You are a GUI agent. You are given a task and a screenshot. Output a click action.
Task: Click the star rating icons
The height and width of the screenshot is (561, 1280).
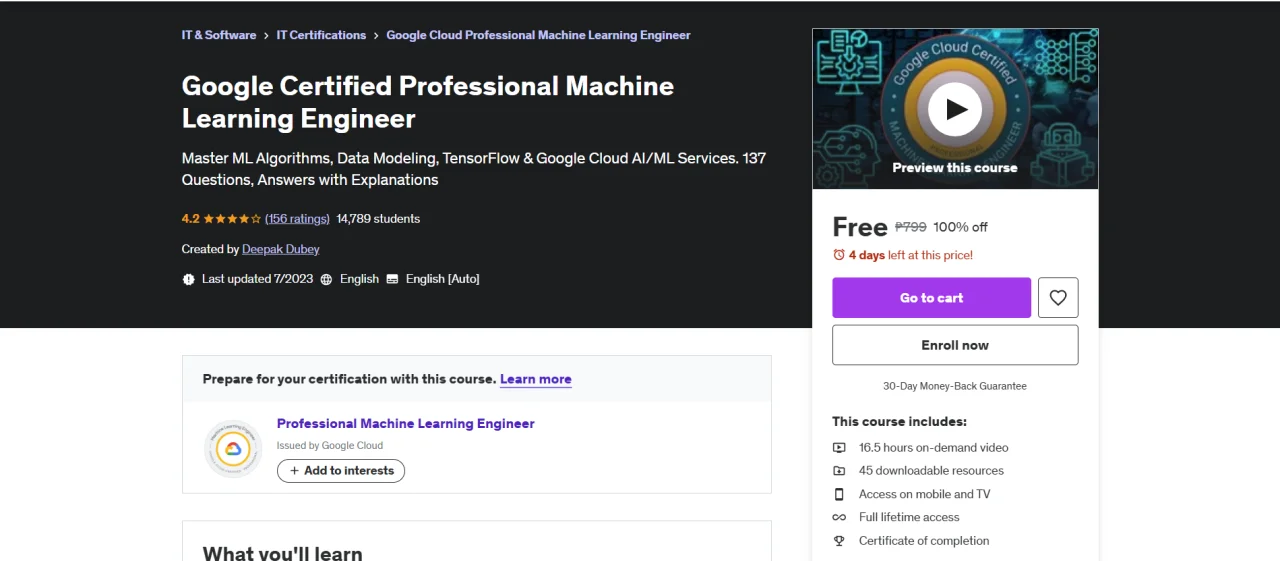[232, 219]
